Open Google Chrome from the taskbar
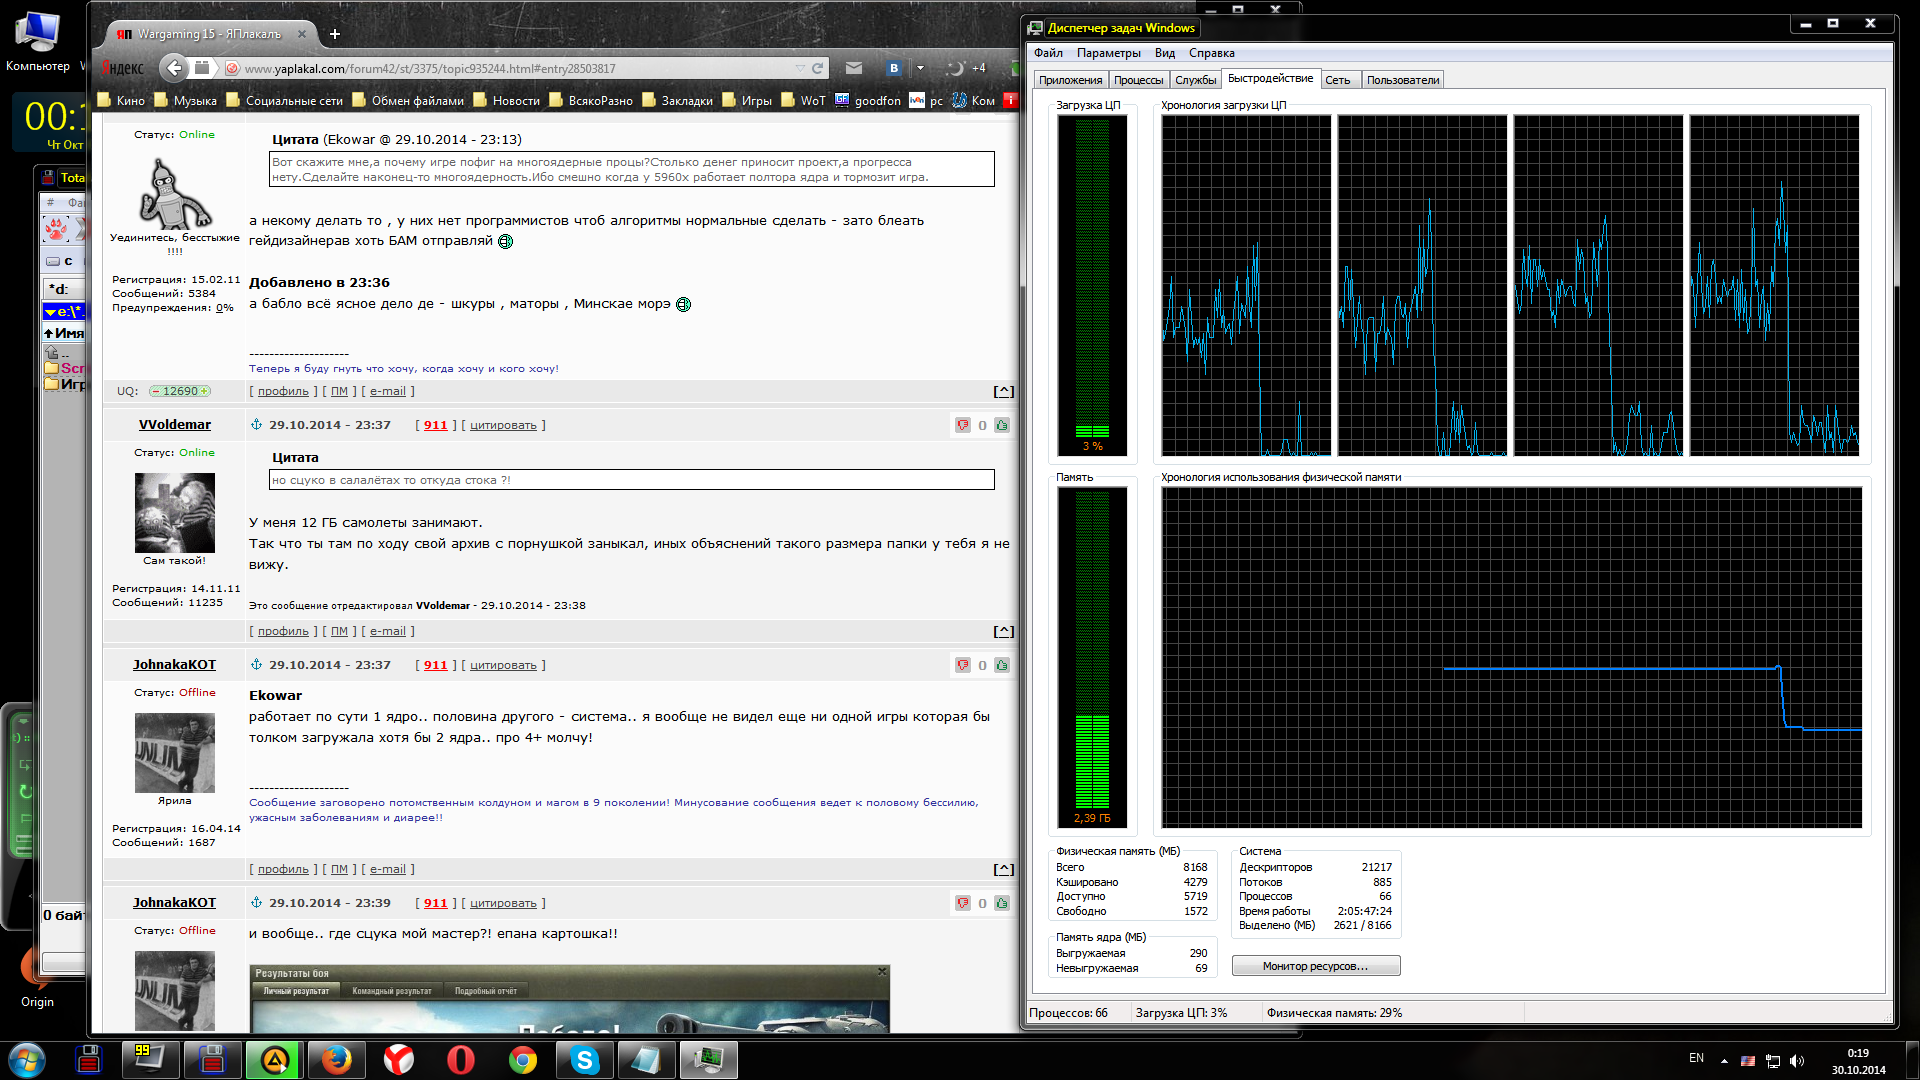1920x1080 pixels. tap(523, 1060)
